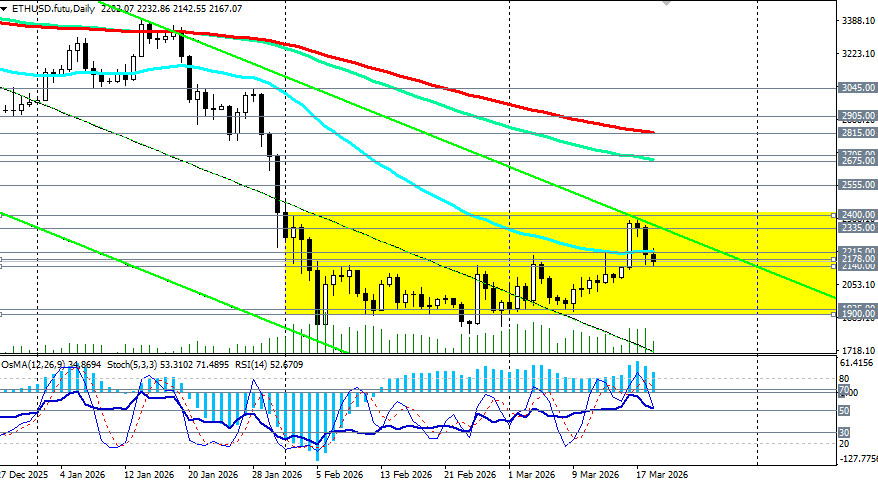The height and width of the screenshot is (485, 878).
Task: Select the high value 2232.86 in header
Action: (x=155, y=9)
